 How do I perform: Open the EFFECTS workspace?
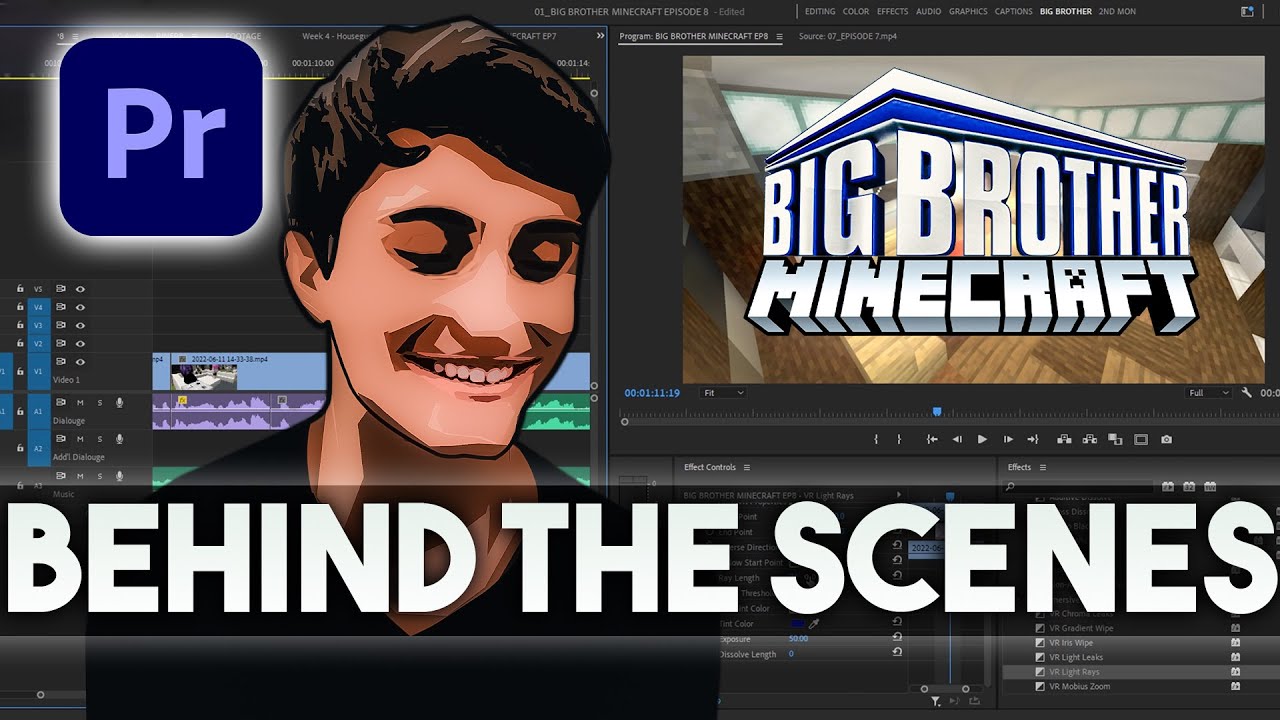(893, 11)
